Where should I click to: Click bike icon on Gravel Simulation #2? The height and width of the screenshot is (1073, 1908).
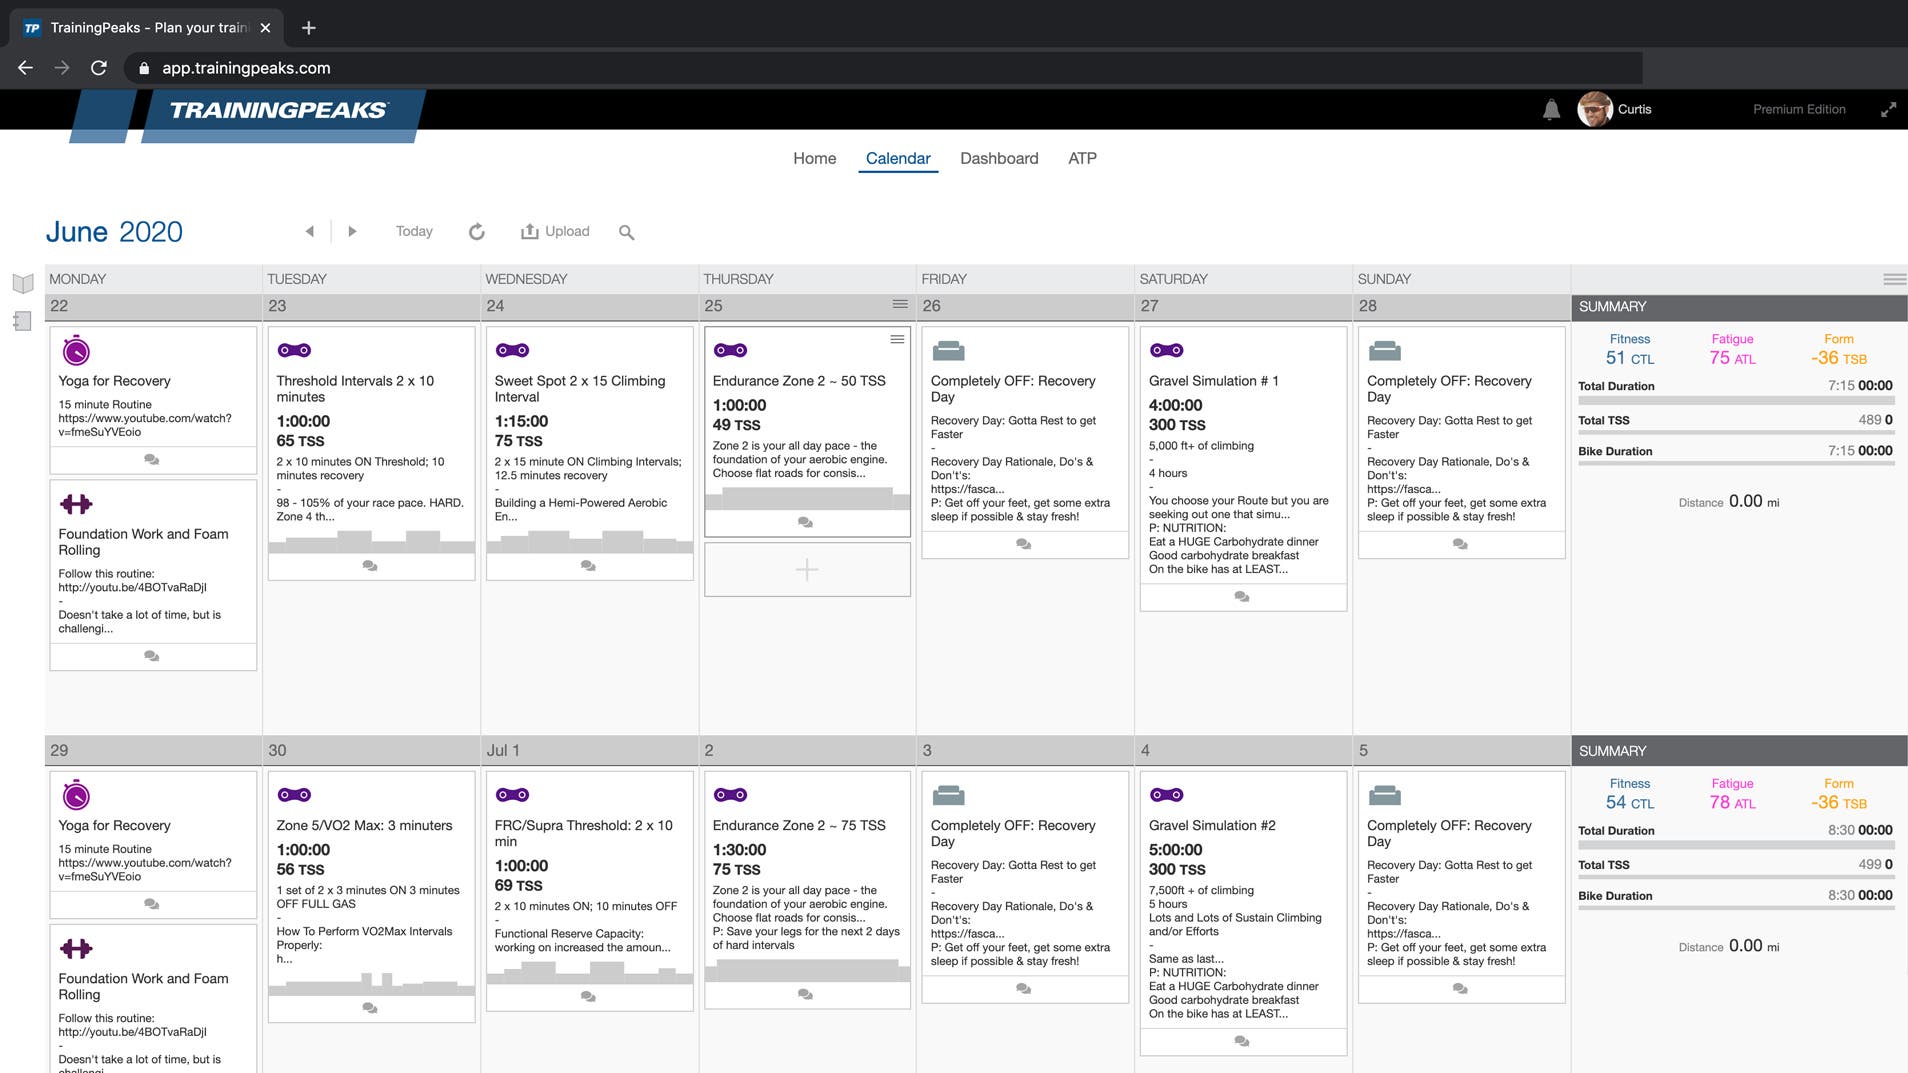click(x=1166, y=795)
